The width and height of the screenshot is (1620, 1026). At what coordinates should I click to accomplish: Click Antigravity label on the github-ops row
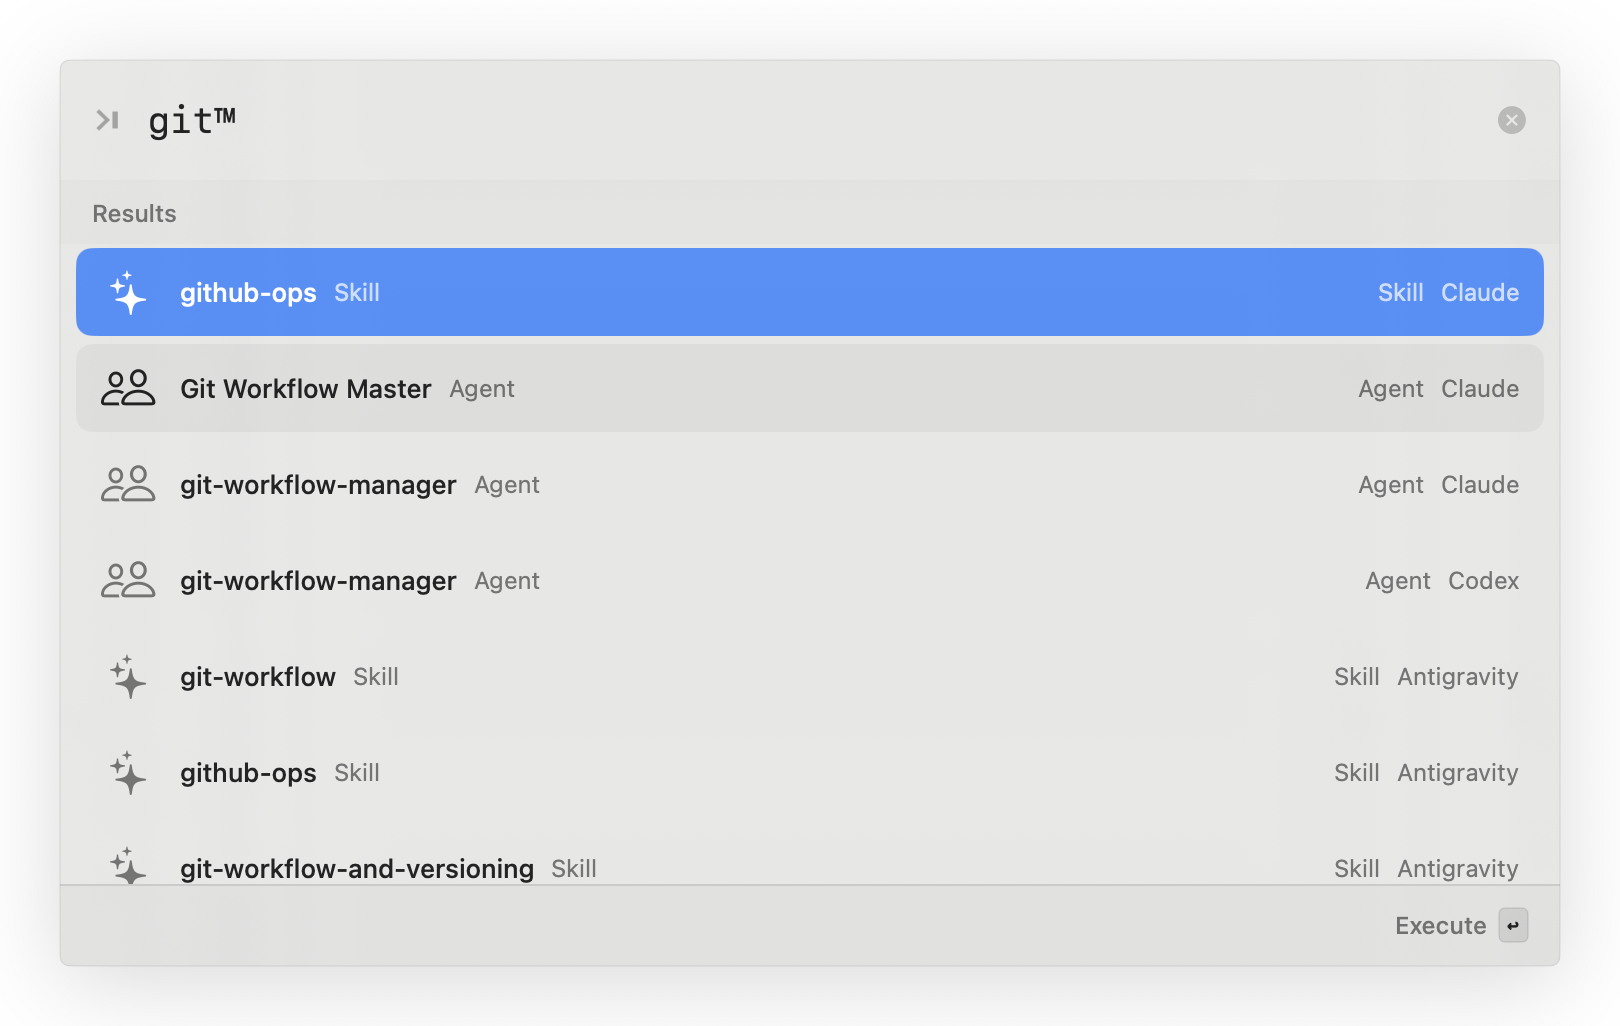[1458, 773]
